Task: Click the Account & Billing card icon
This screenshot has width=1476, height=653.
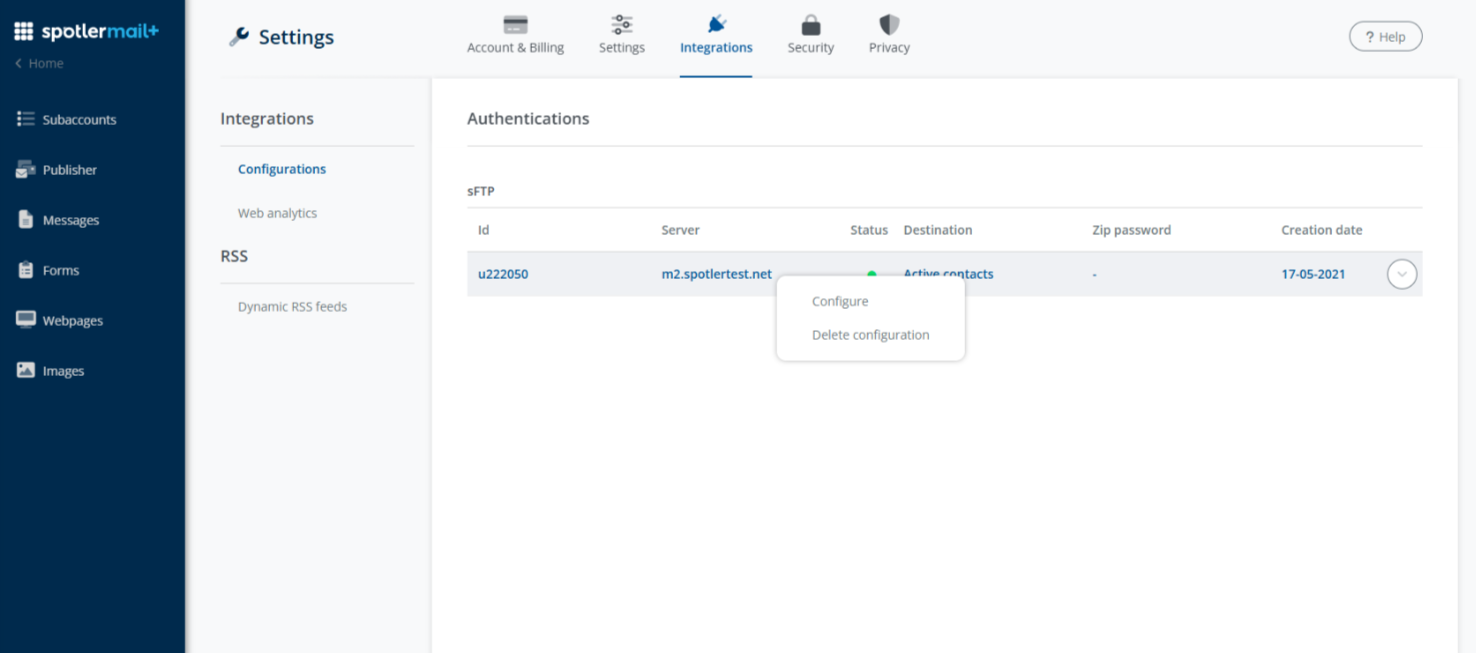Action: click(x=515, y=25)
